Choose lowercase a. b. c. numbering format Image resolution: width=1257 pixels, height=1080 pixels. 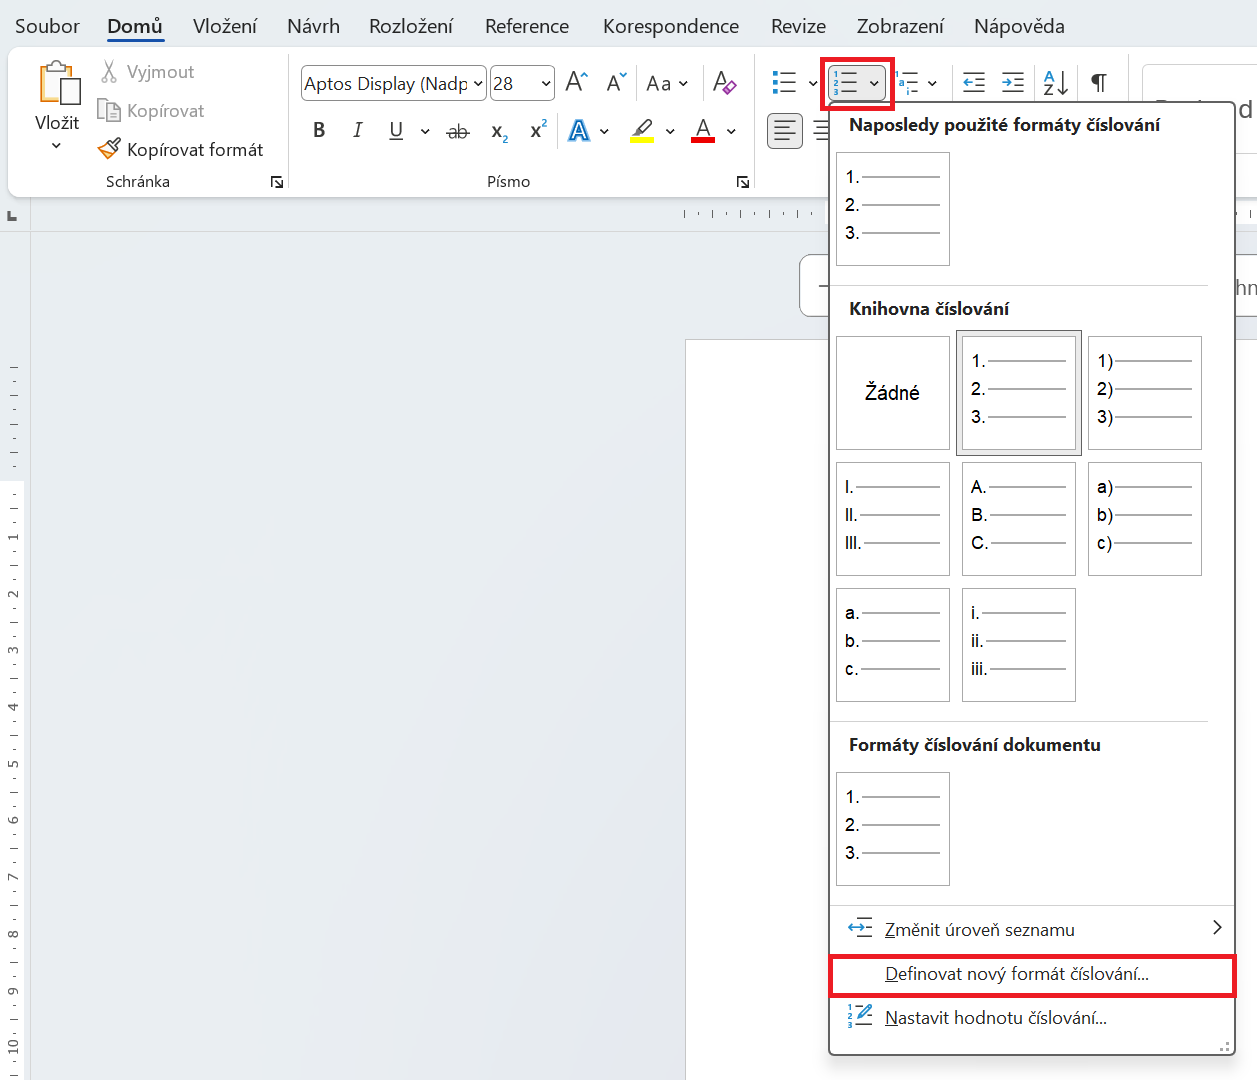click(x=893, y=645)
